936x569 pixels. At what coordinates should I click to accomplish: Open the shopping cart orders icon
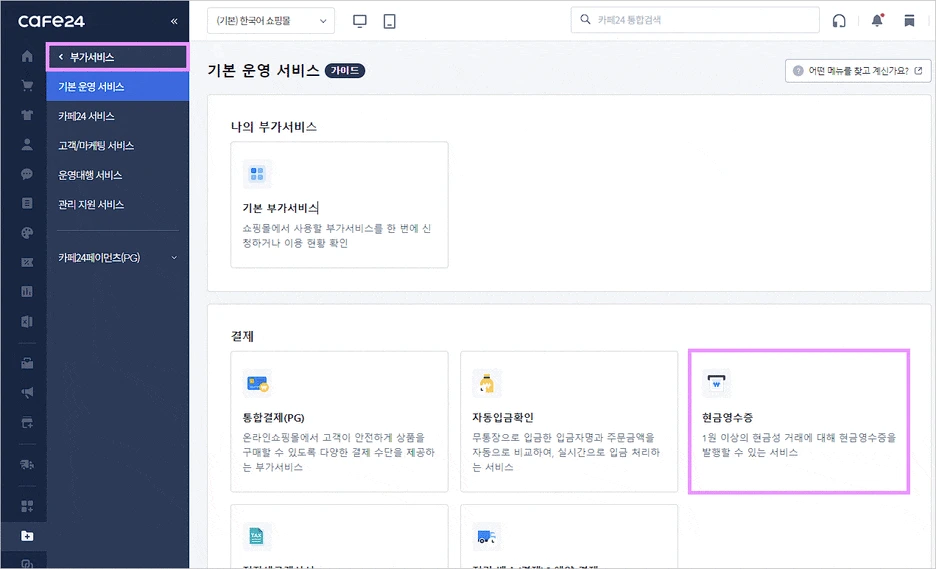(27, 85)
